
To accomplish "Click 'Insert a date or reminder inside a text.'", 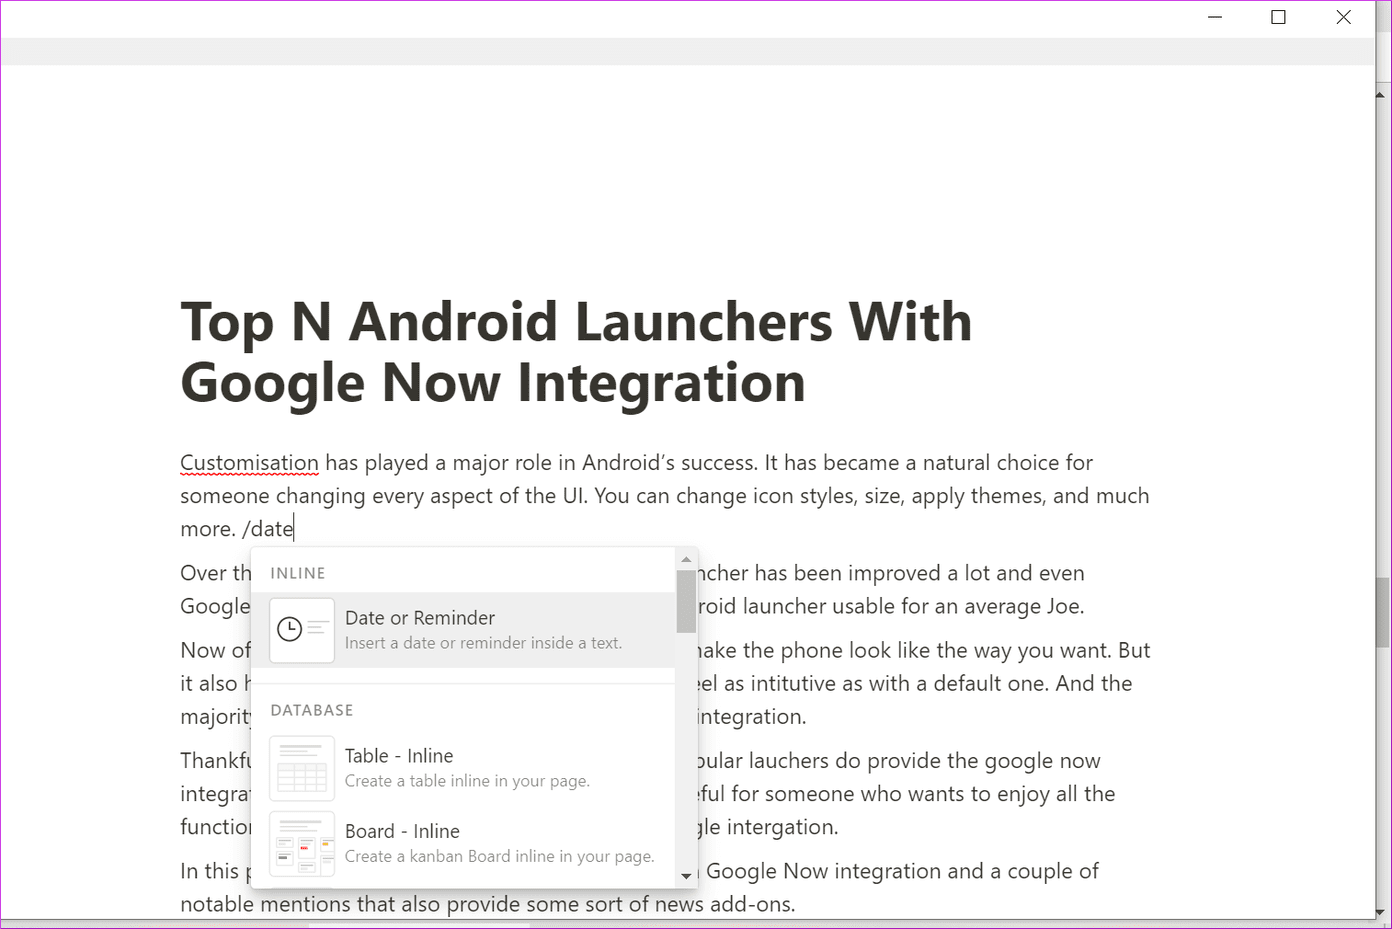I will (x=483, y=643).
